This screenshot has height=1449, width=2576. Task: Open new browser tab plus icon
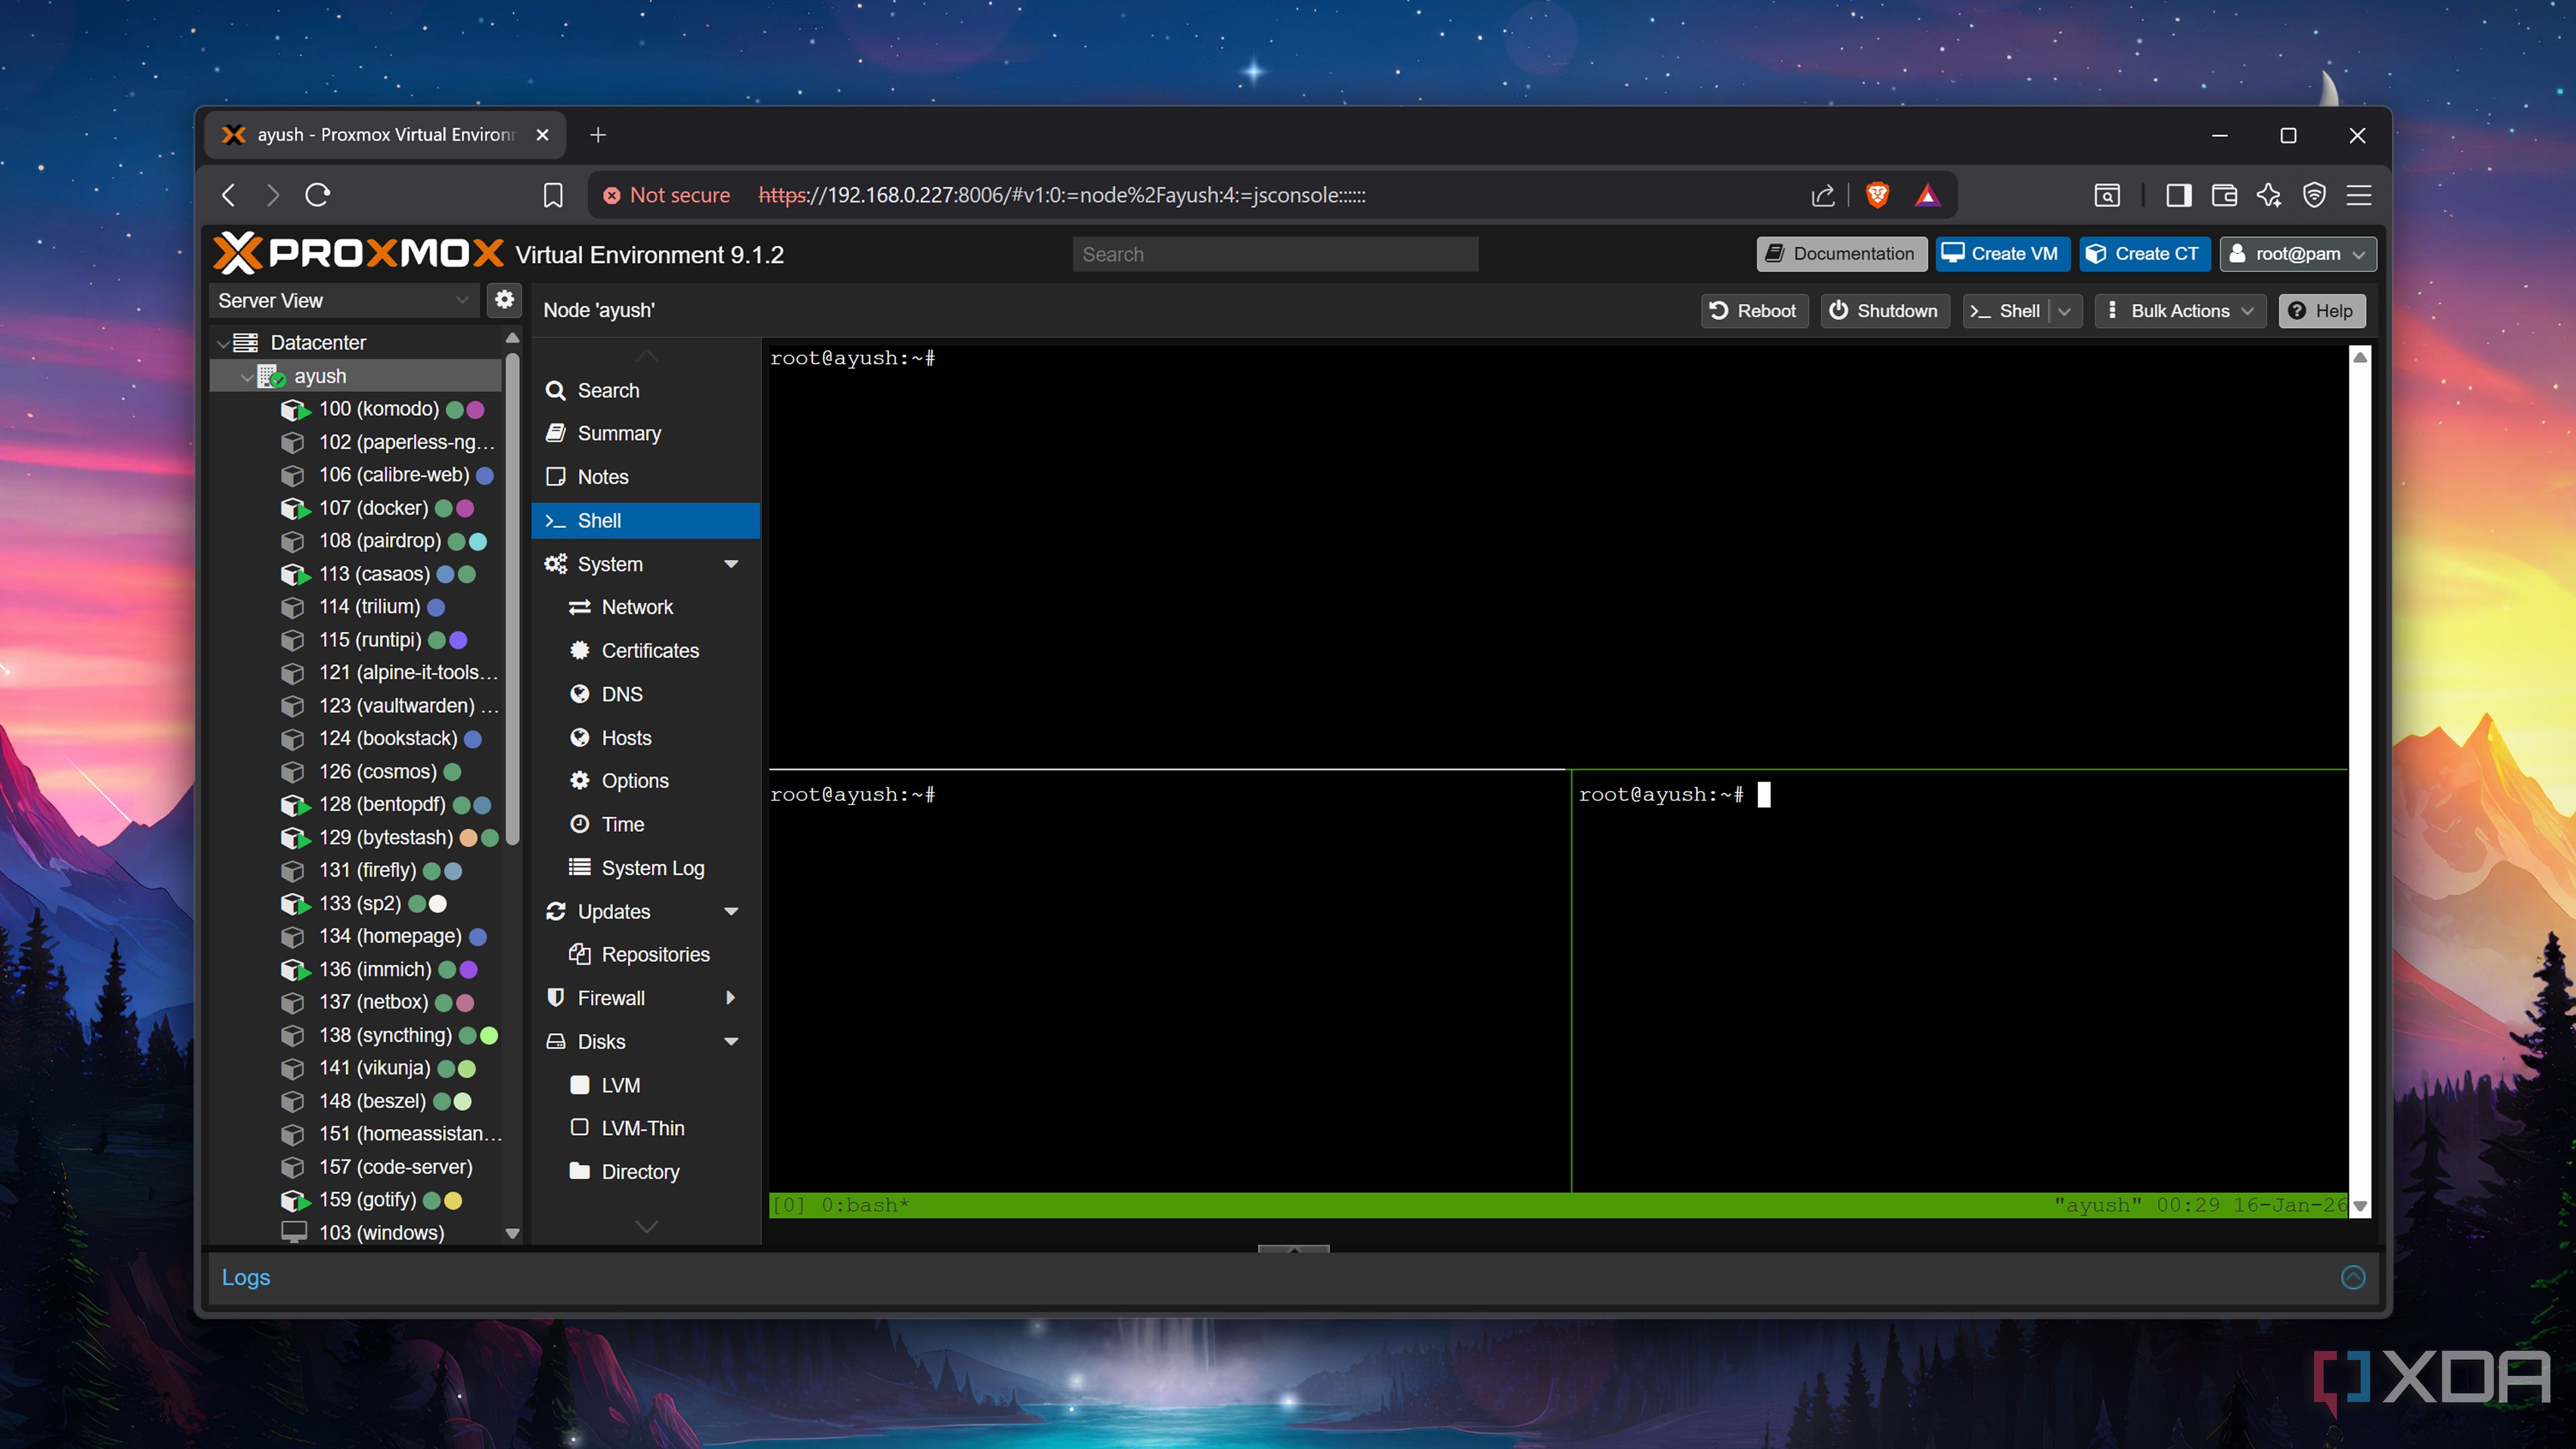(x=598, y=135)
